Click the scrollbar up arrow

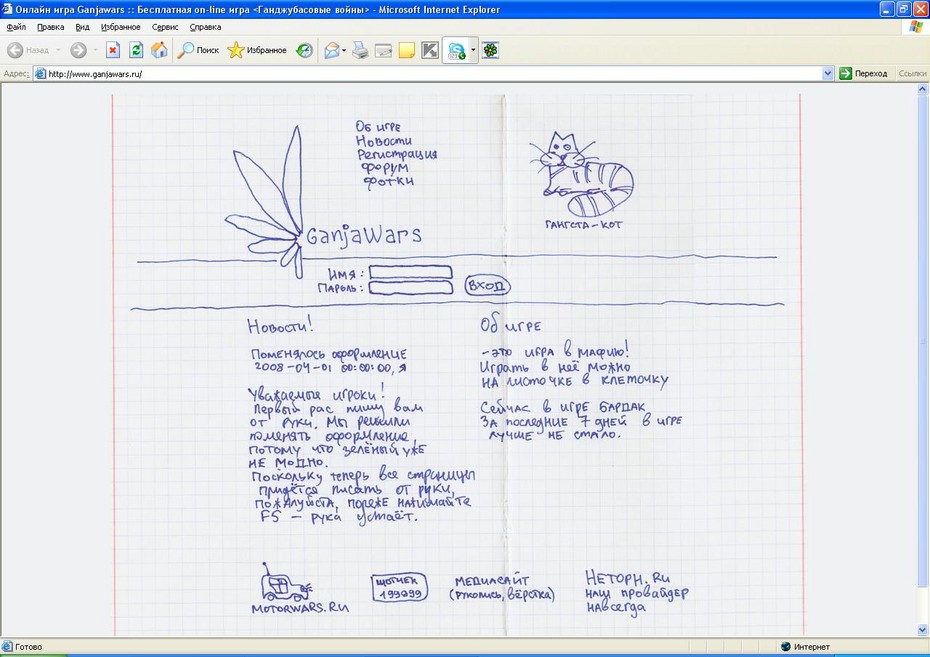tap(922, 90)
